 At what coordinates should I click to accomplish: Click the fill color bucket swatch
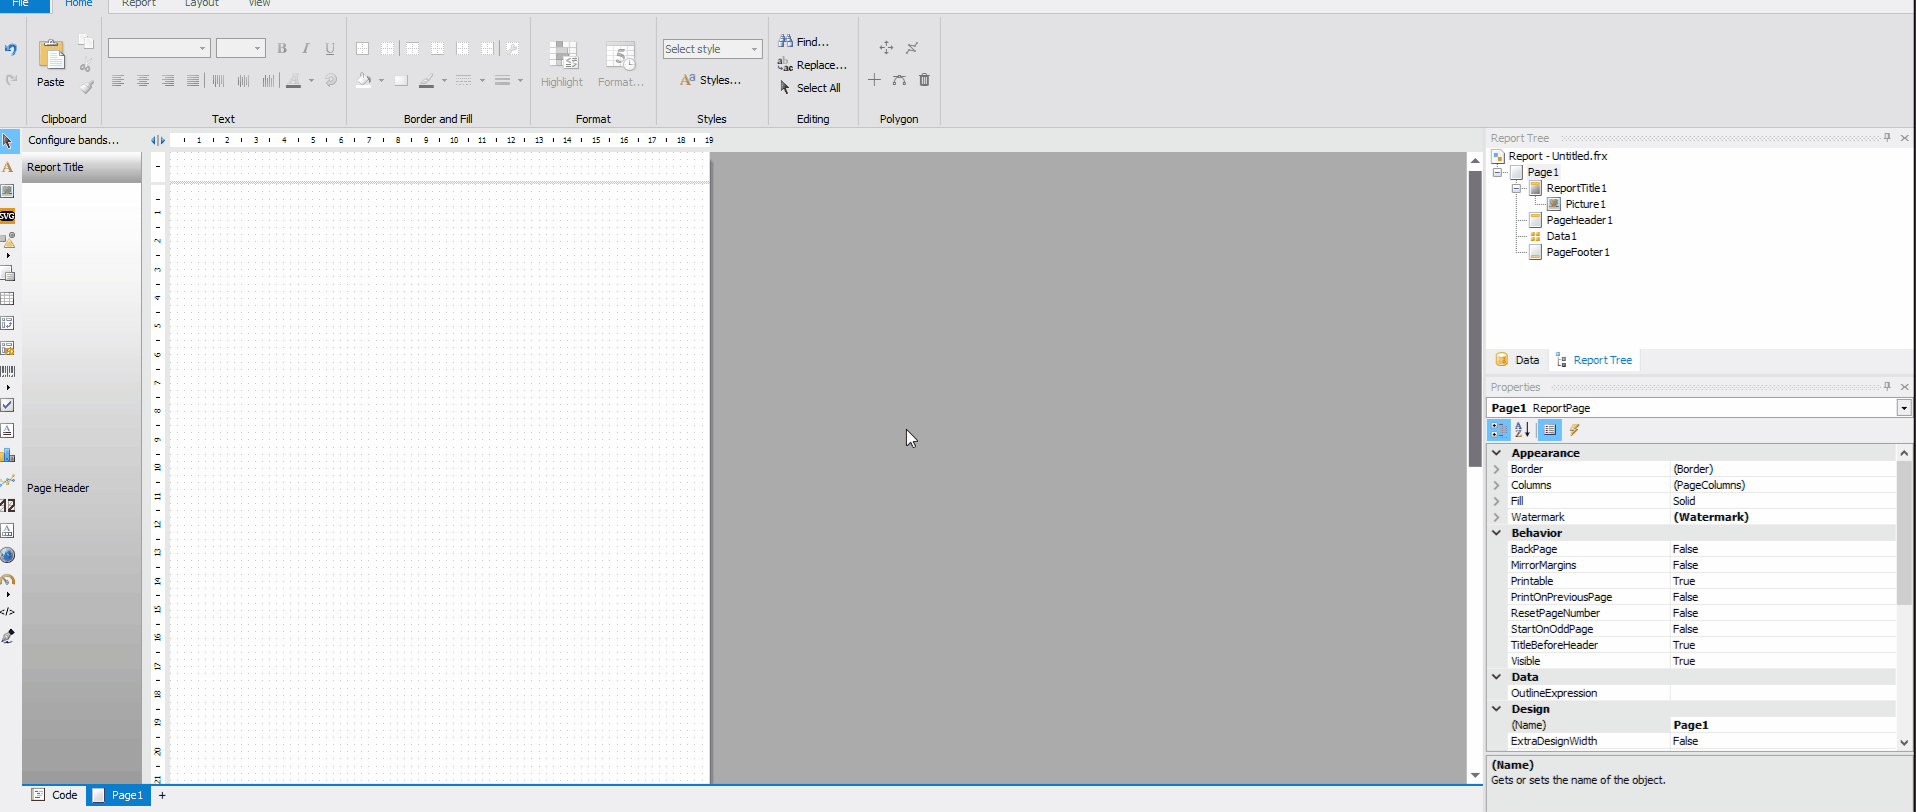tap(364, 81)
